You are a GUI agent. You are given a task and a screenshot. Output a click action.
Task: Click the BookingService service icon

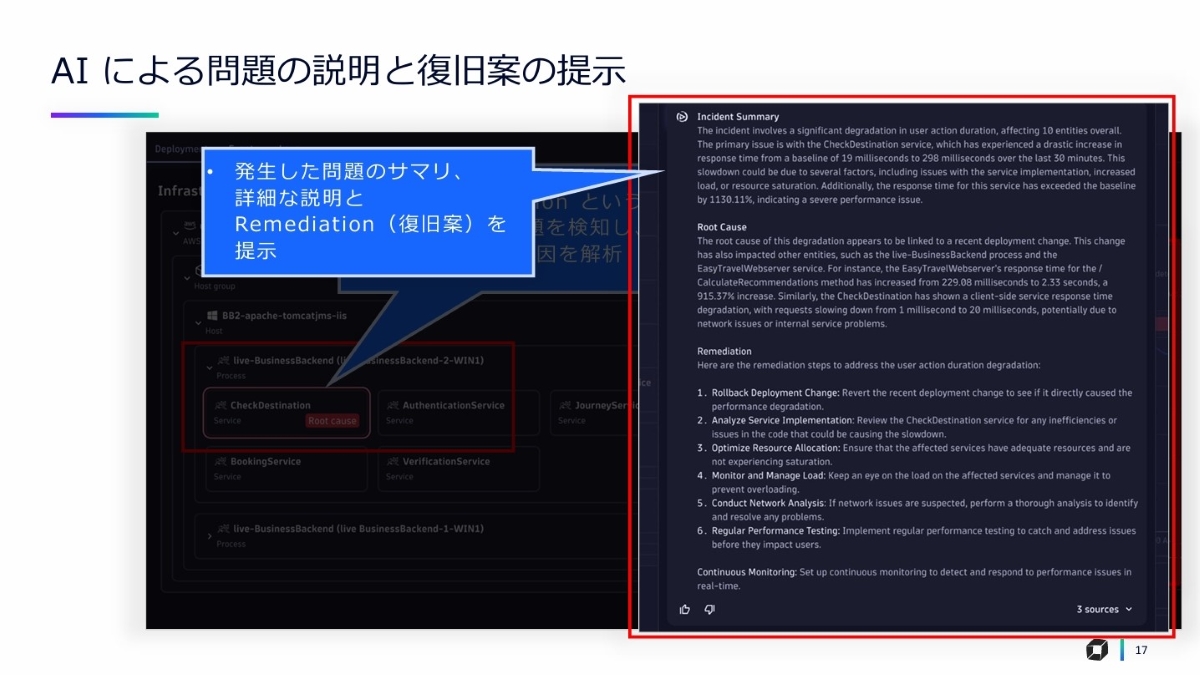[221, 461]
